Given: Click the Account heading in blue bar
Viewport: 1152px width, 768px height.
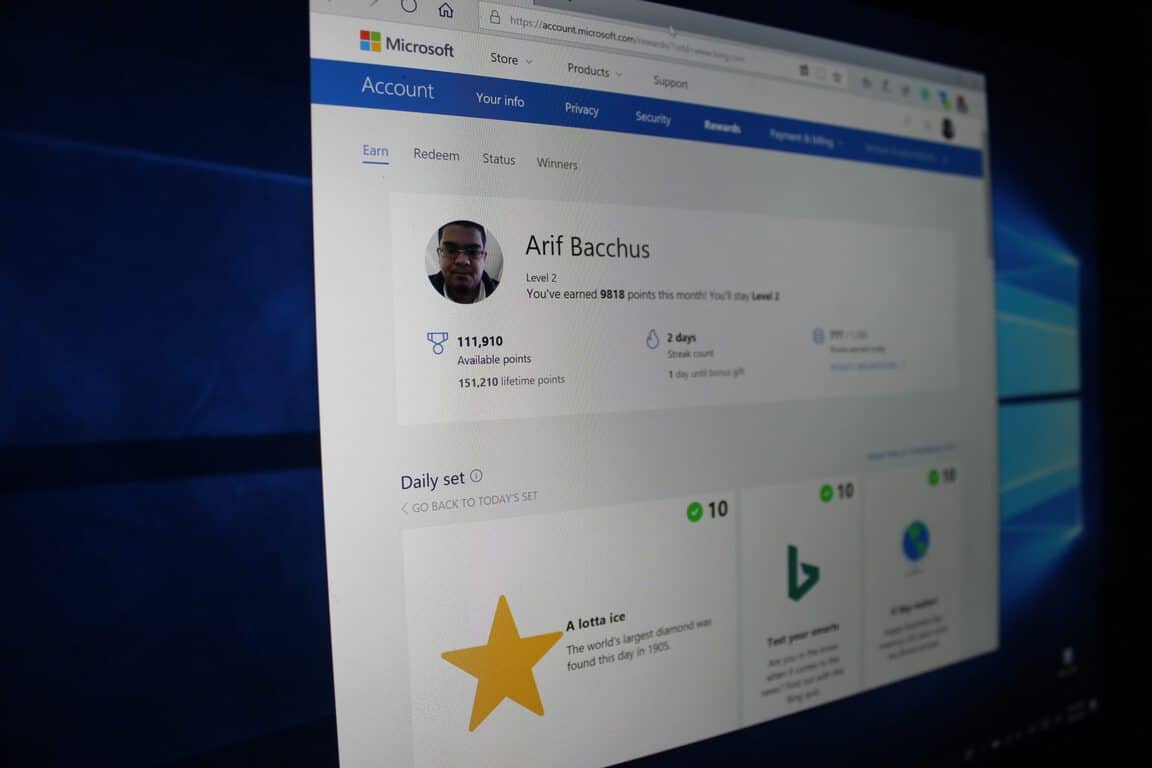Looking at the screenshot, I should [397, 87].
